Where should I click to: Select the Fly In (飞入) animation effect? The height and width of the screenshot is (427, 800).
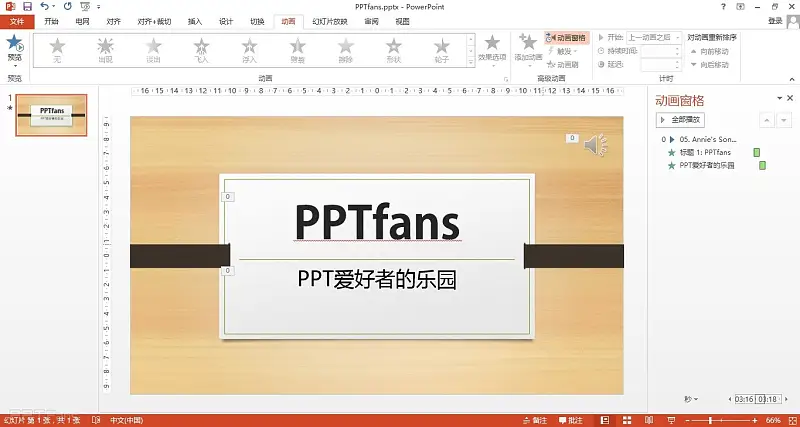[x=202, y=47]
